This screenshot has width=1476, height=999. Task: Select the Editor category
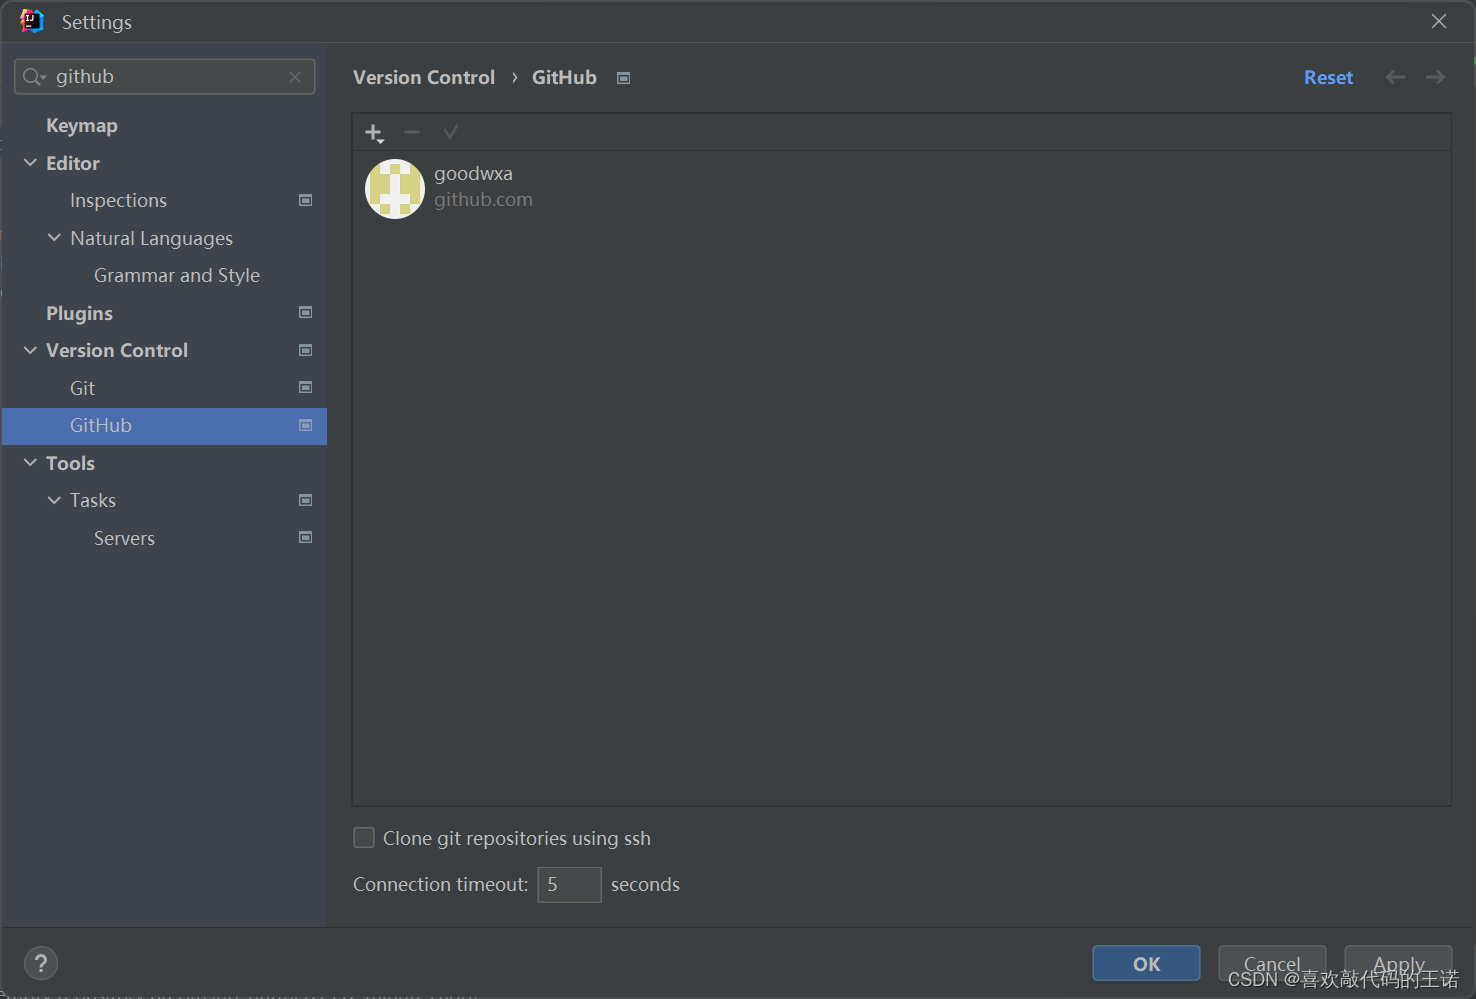[73, 163]
